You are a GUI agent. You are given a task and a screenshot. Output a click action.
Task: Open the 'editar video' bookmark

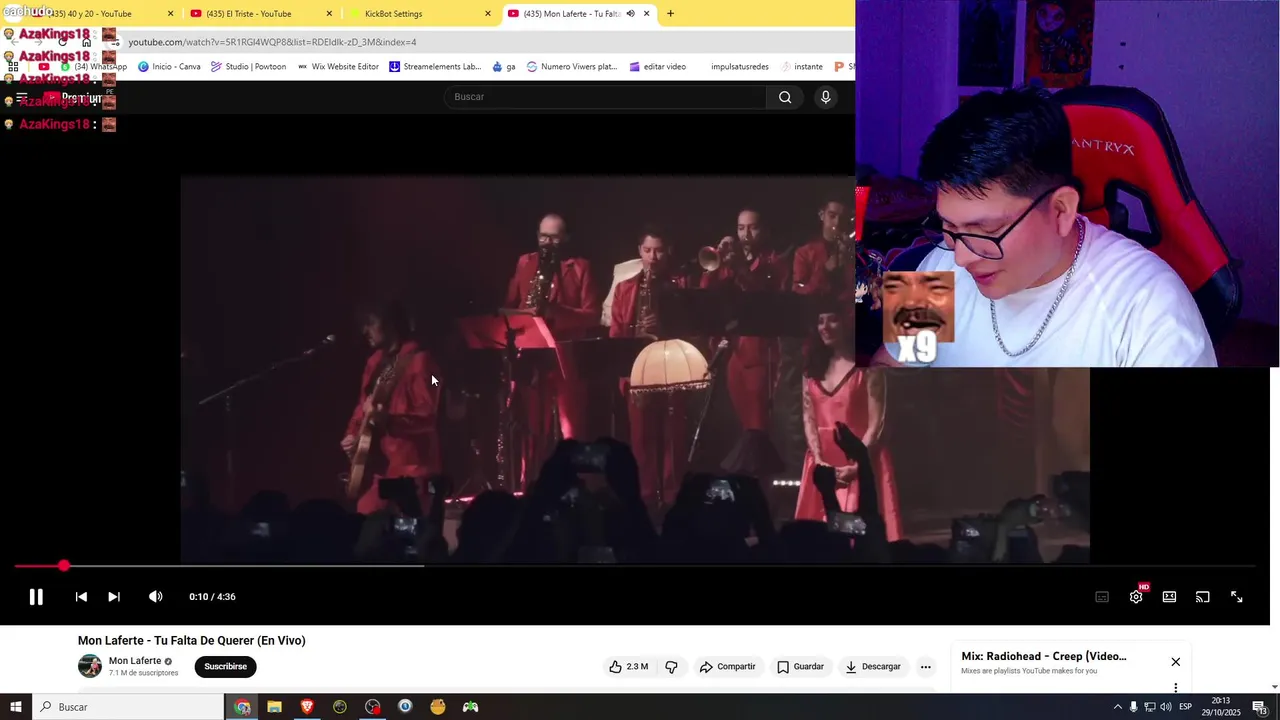(657, 67)
